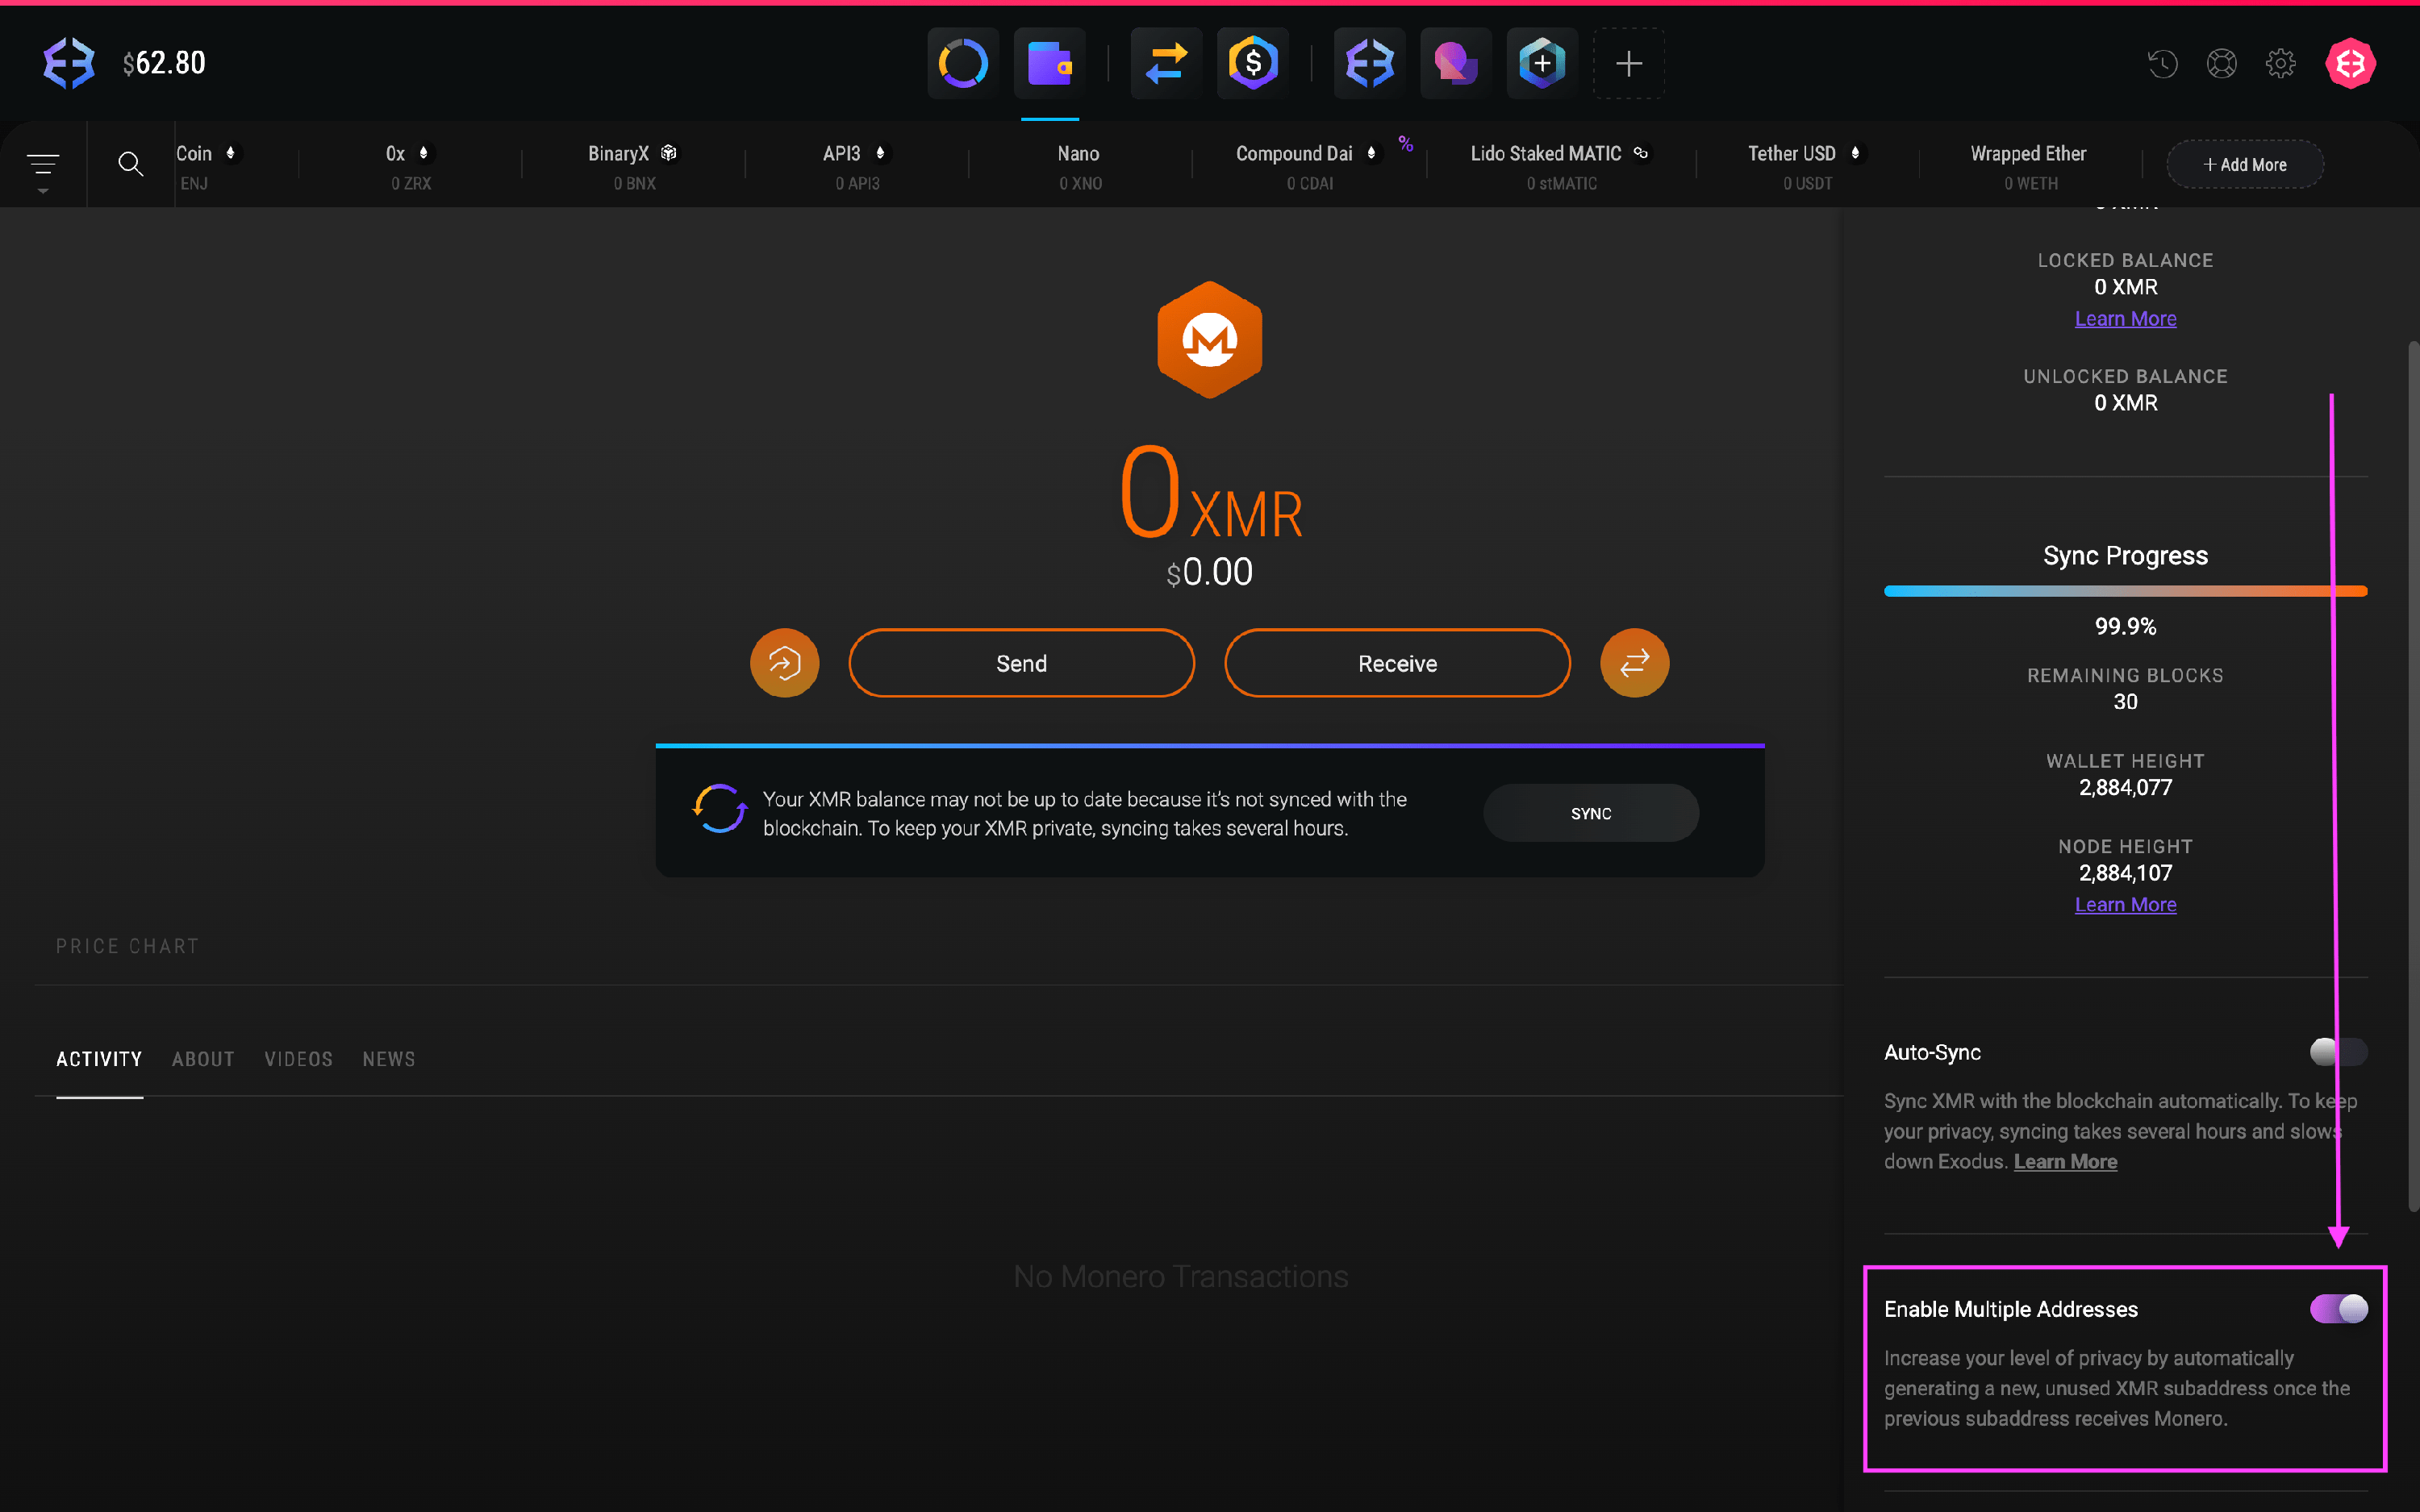Switch to the About tab
Image resolution: width=2420 pixels, height=1512 pixels.
tap(203, 1059)
